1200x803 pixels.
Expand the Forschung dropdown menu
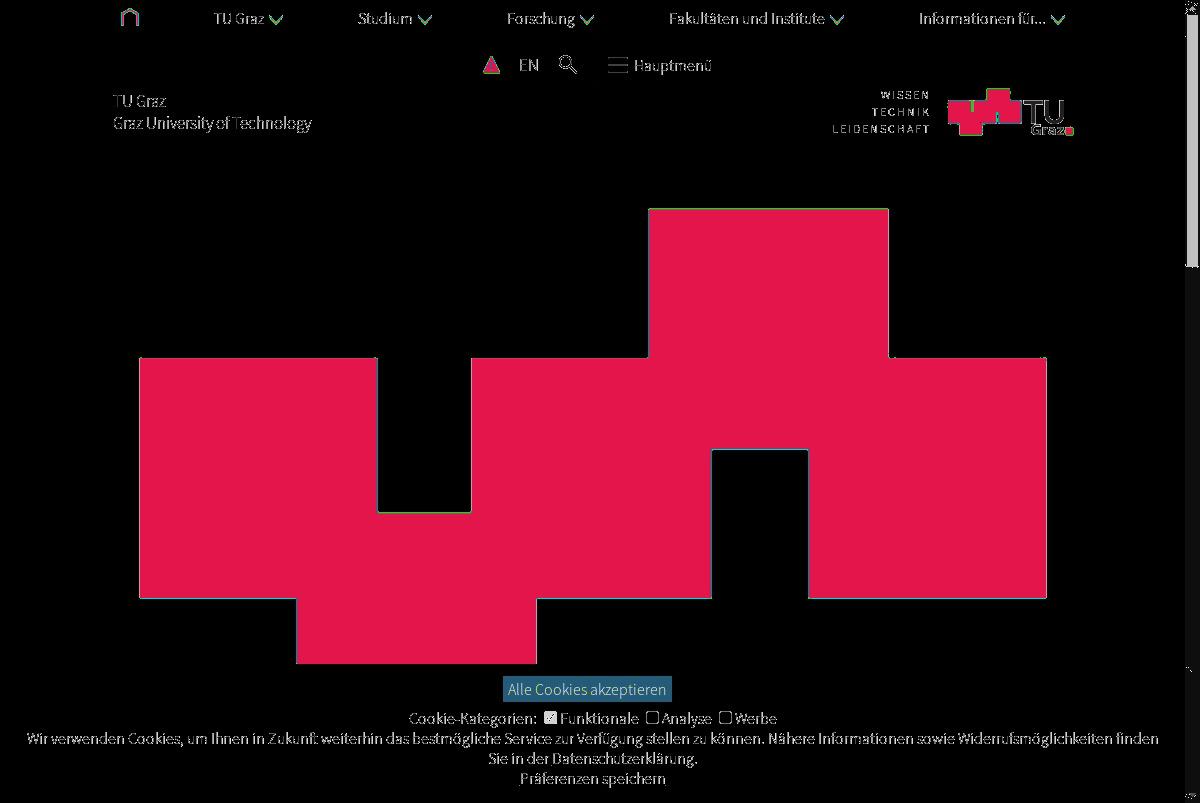550,18
